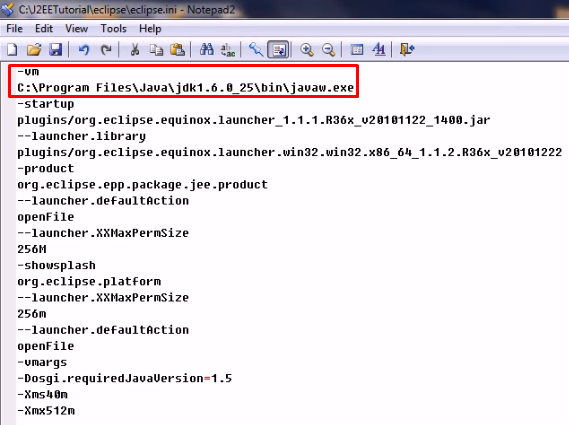Open the Replace dialog icon
Image resolution: width=569 pixels, height=425 pixels.
228,49
